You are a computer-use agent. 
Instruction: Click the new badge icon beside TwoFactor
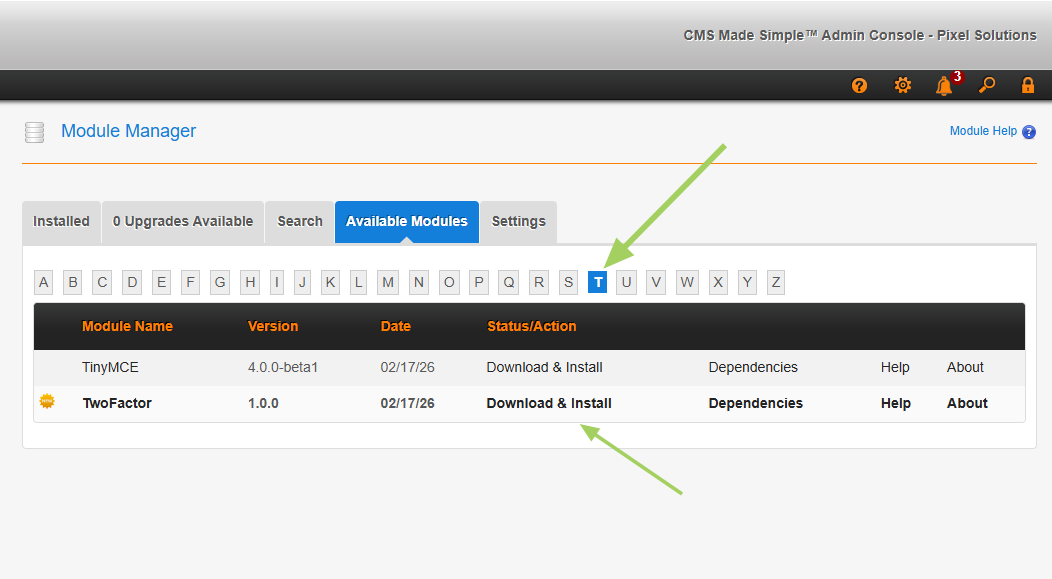(47, 402)
